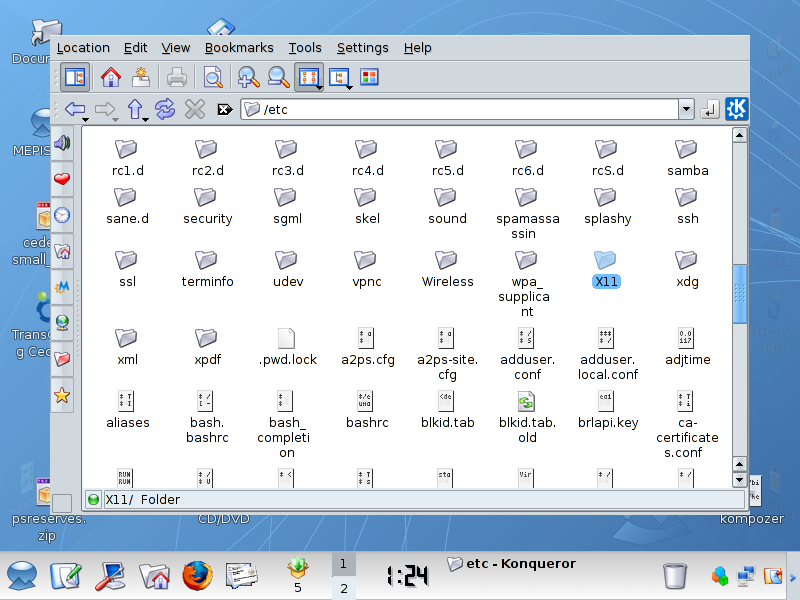The image size is (800, 600).
Task: Toggle Icon View mode button
Action: point(309,78)
